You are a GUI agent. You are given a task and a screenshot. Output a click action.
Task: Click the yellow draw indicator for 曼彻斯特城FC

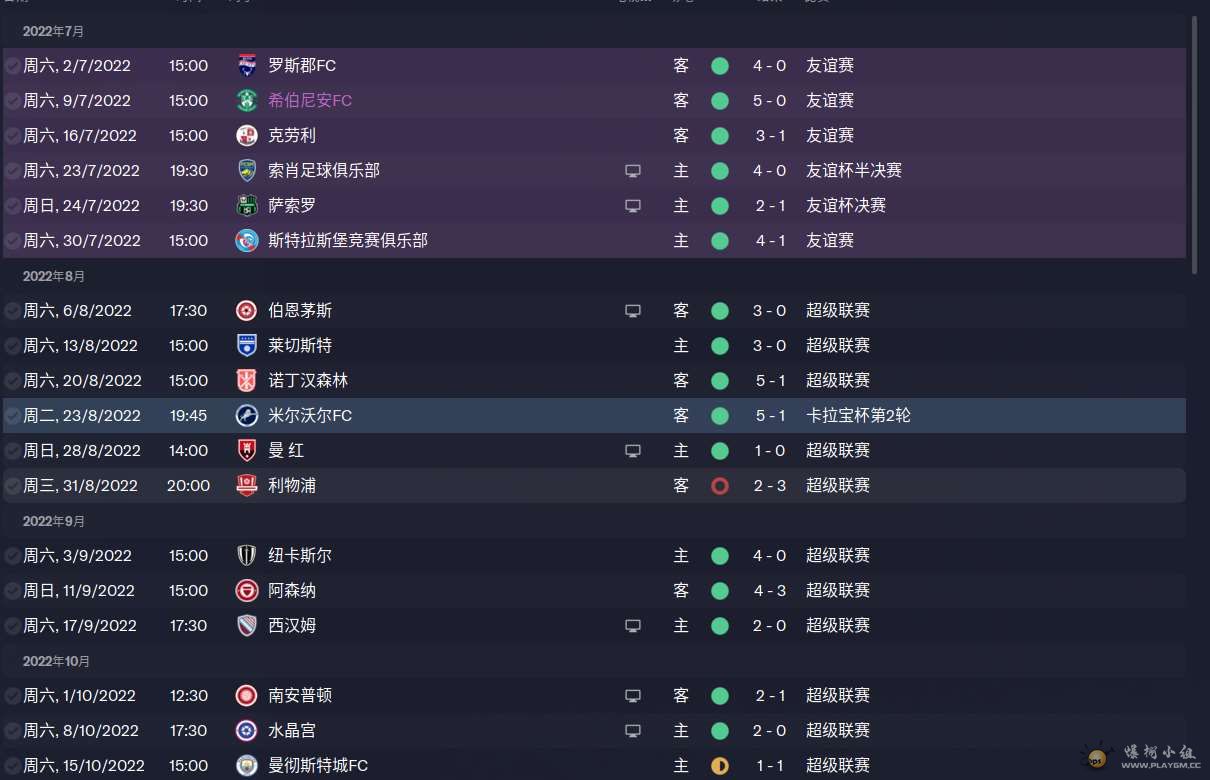[719, 766]
